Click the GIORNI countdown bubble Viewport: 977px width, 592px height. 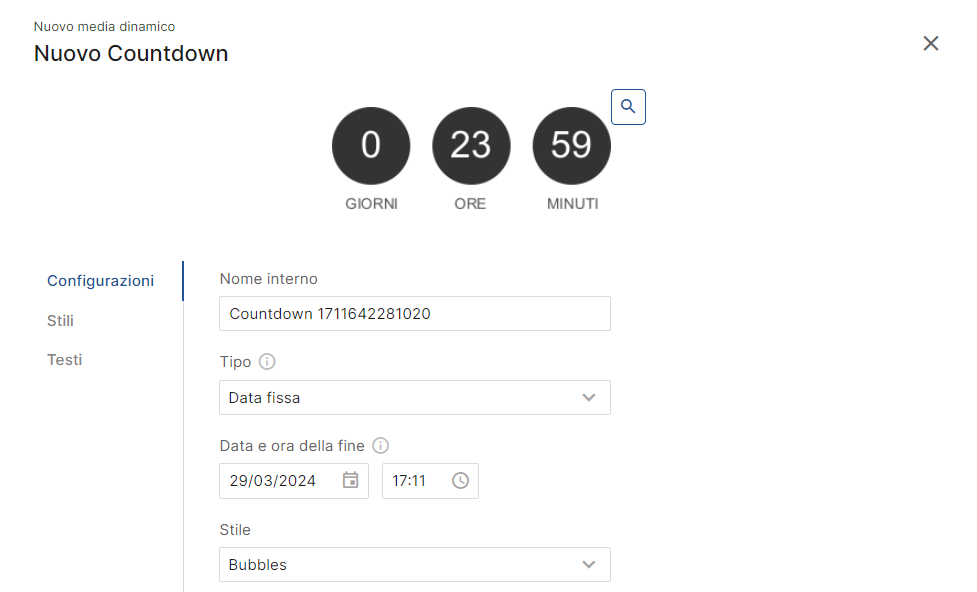coord(371,146)
